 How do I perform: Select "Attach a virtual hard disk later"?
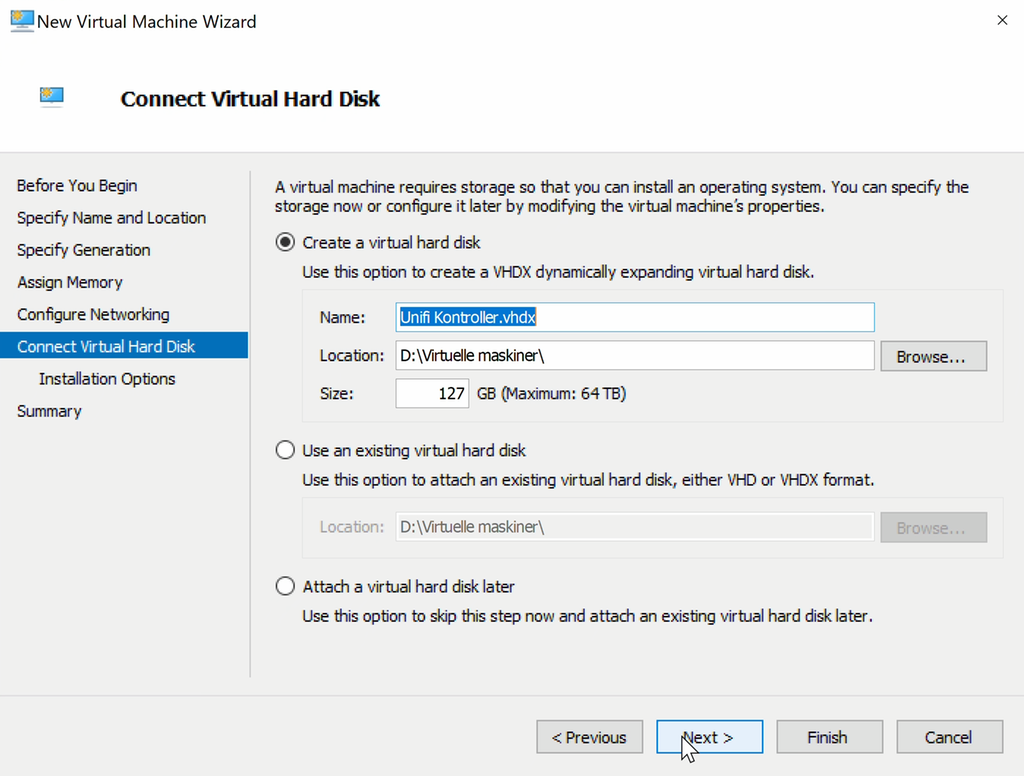(285, 586)
